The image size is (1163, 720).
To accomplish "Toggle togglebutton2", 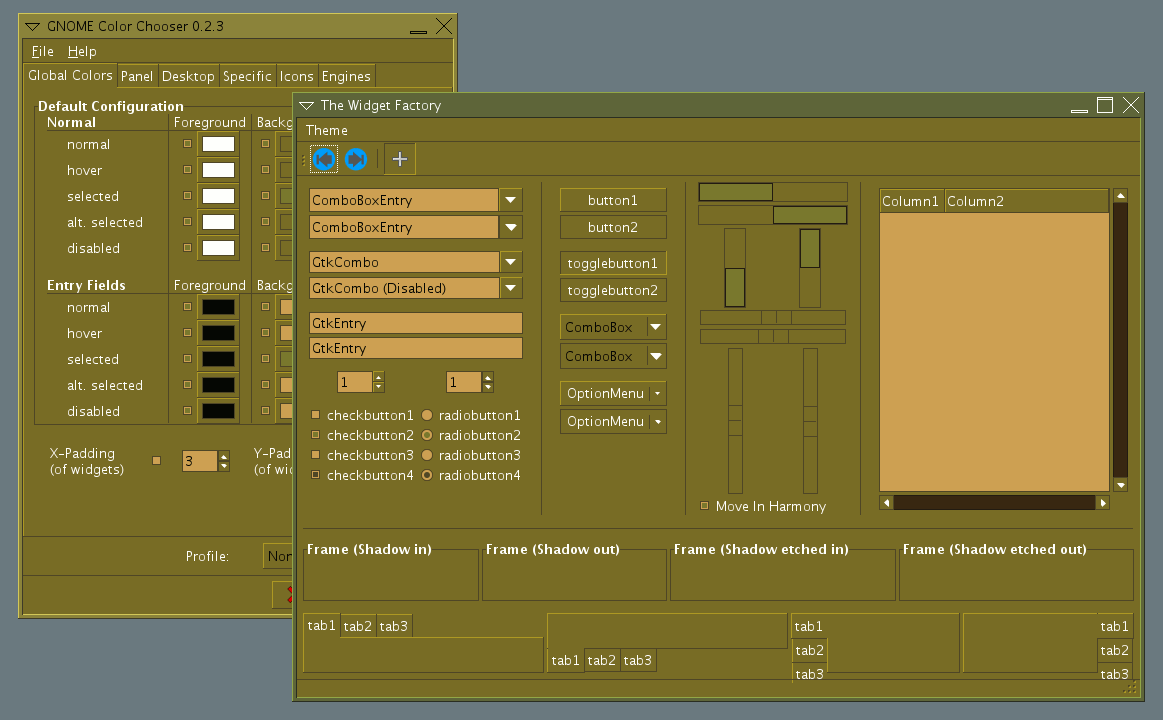I will pyautogui.click(x=613, y=290).
